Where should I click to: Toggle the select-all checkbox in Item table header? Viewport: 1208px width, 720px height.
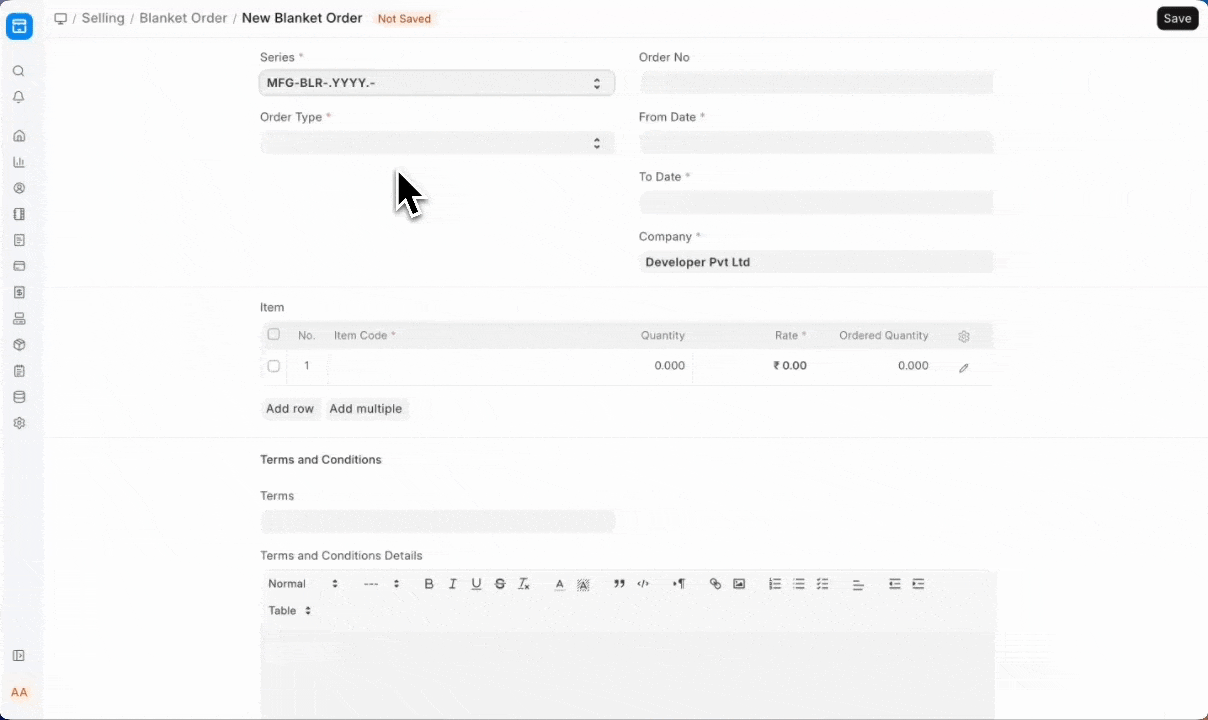coord(274,335)
